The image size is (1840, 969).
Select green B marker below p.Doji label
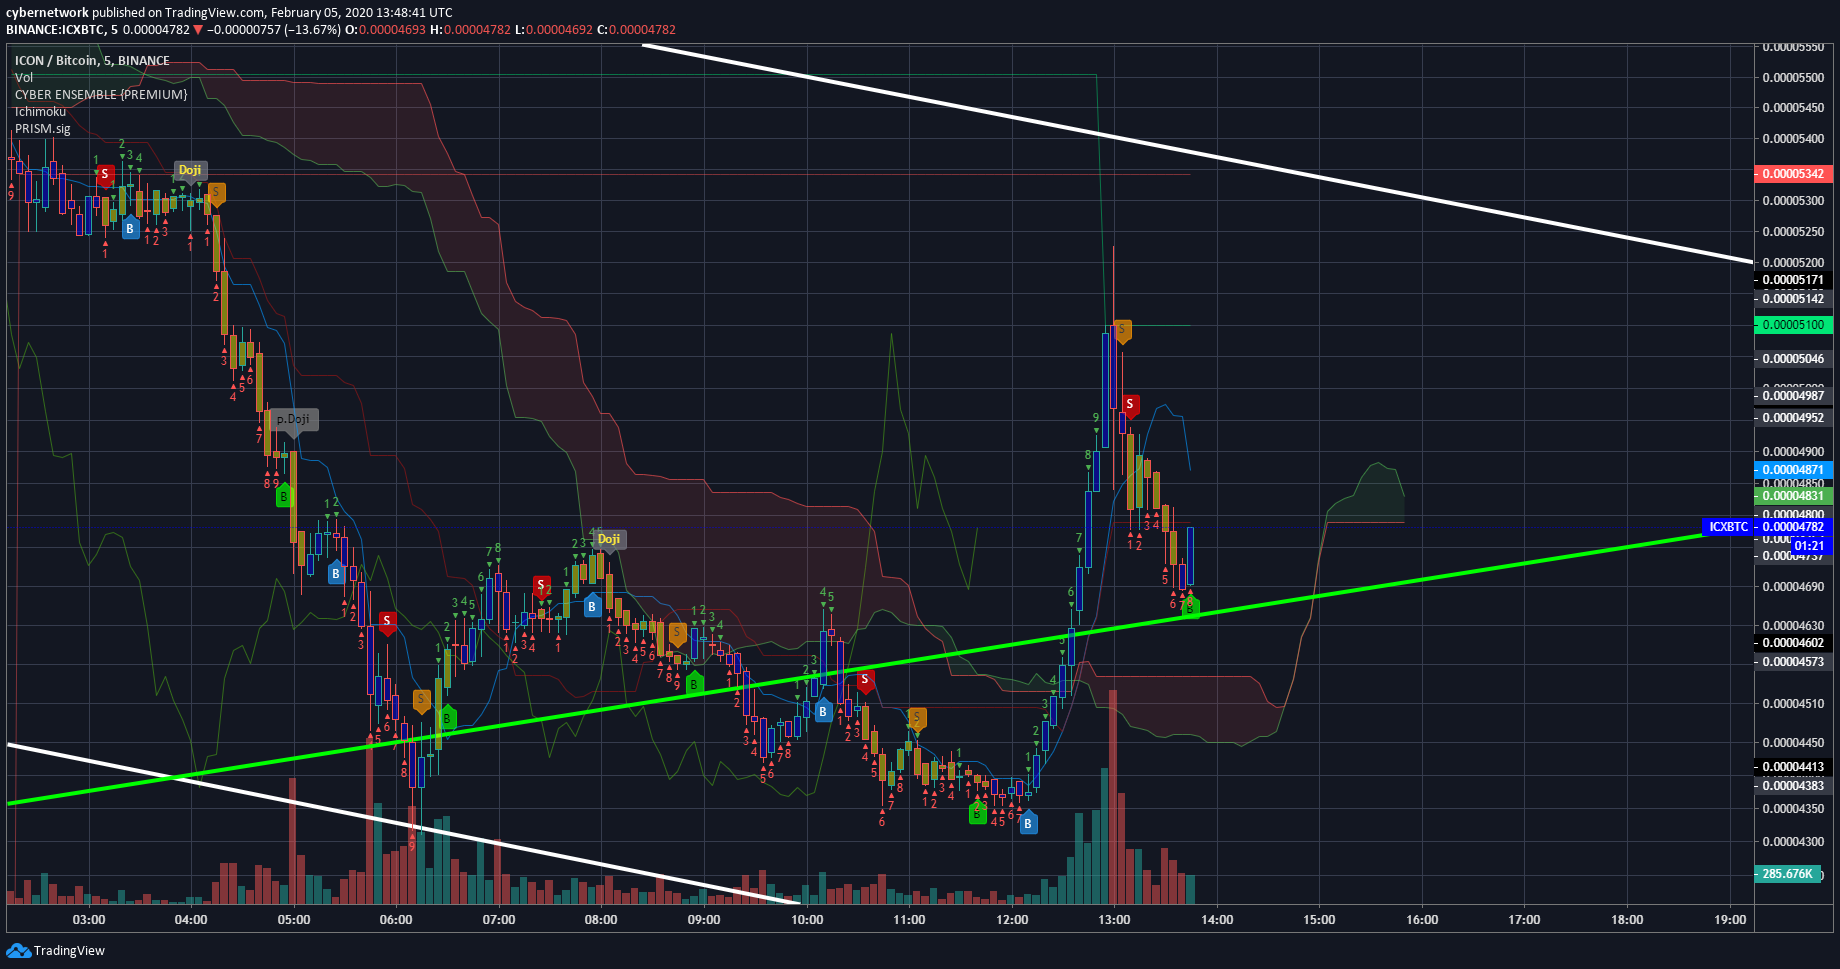point(284,496)
